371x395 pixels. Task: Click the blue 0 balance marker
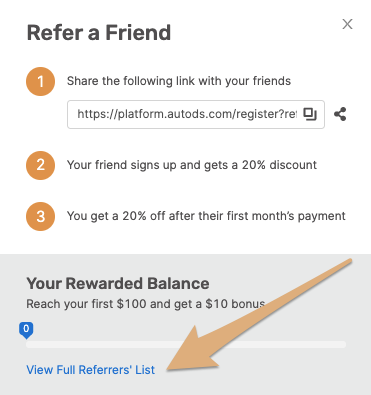(x=26, y=330)
